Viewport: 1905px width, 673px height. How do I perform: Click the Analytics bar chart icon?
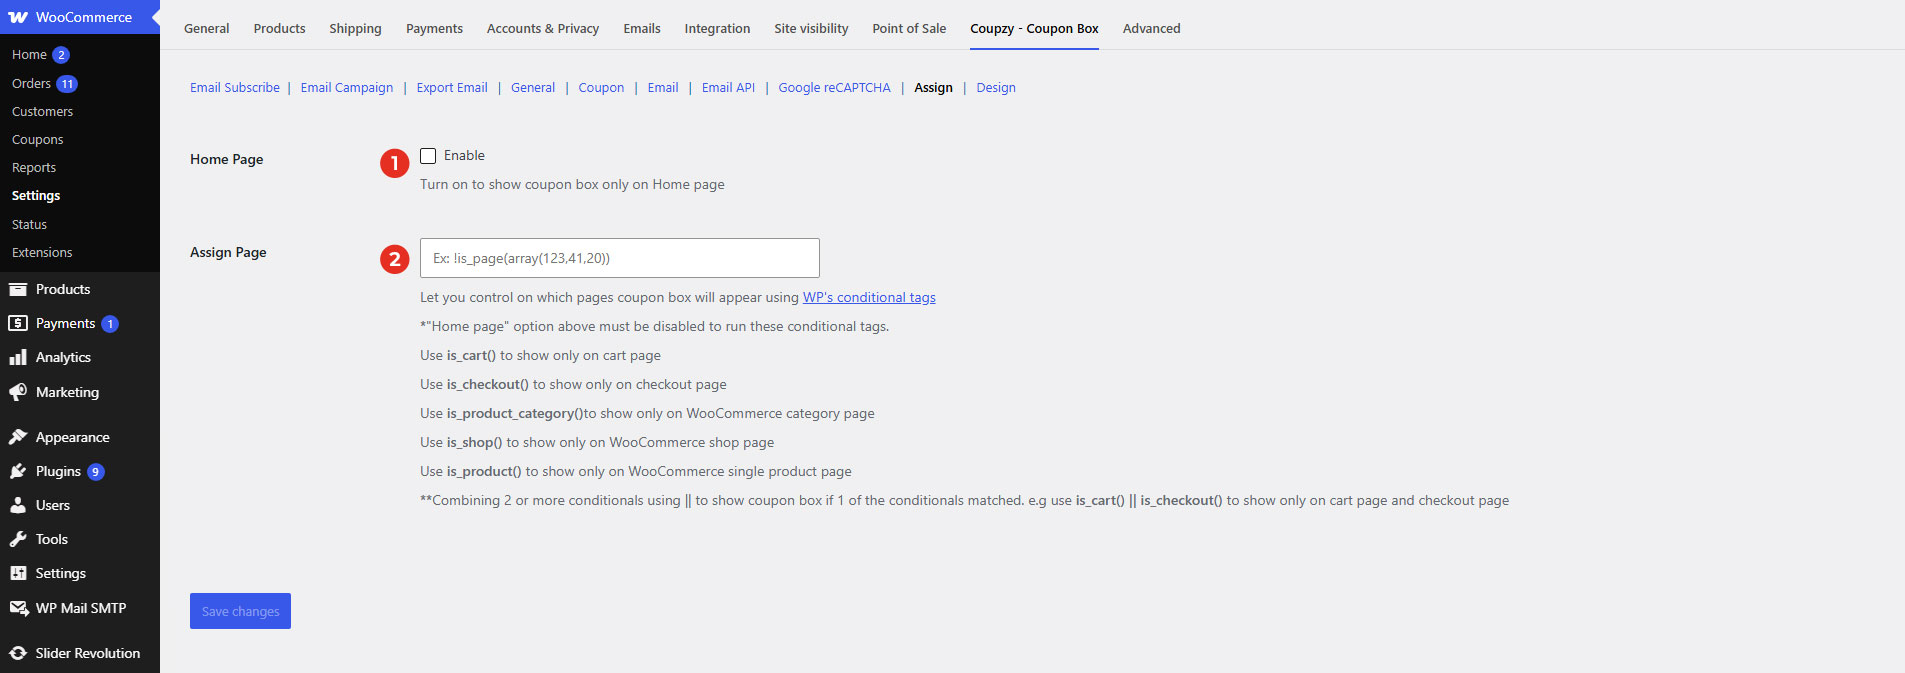18,357
